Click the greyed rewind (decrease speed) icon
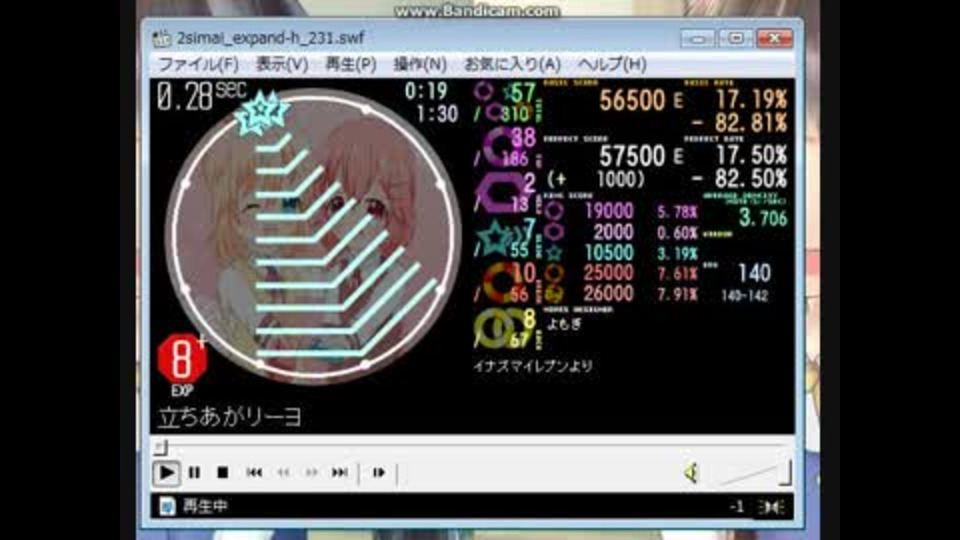The height and width of the screenshot is (540, 960). pos(283,473)
